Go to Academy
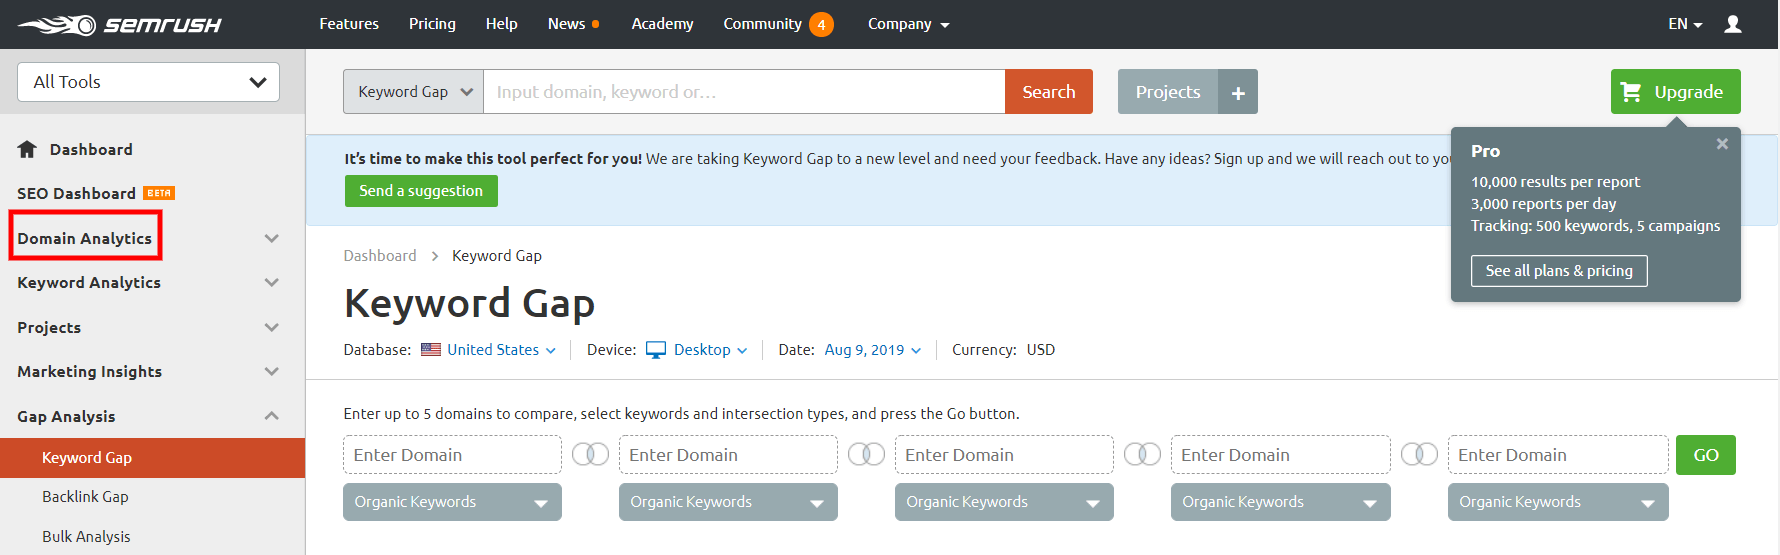 (x=662, y=24)
